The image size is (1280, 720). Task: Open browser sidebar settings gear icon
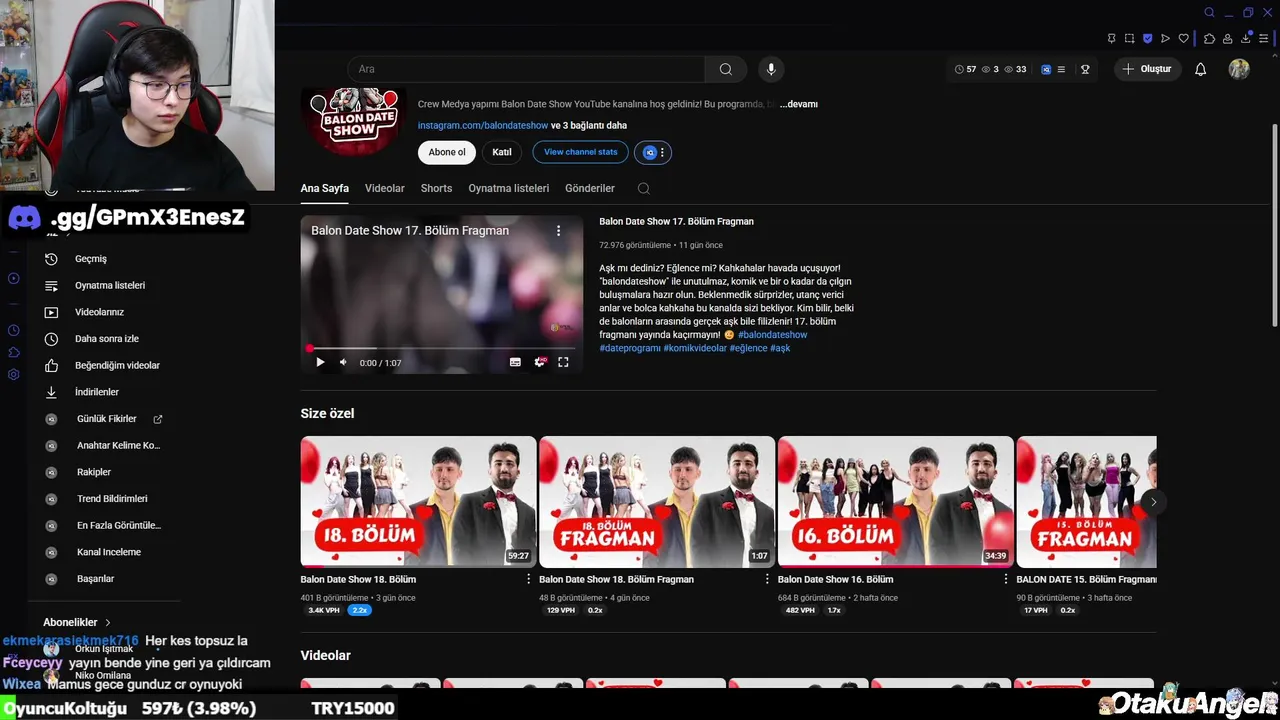(14, 375)
